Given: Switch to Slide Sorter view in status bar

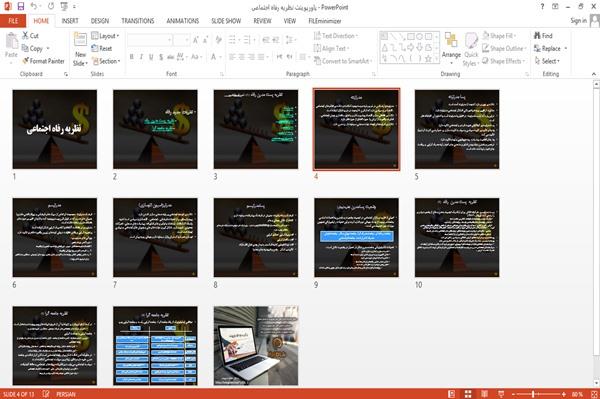Looking at the screenshot, I should click(468, 394).
